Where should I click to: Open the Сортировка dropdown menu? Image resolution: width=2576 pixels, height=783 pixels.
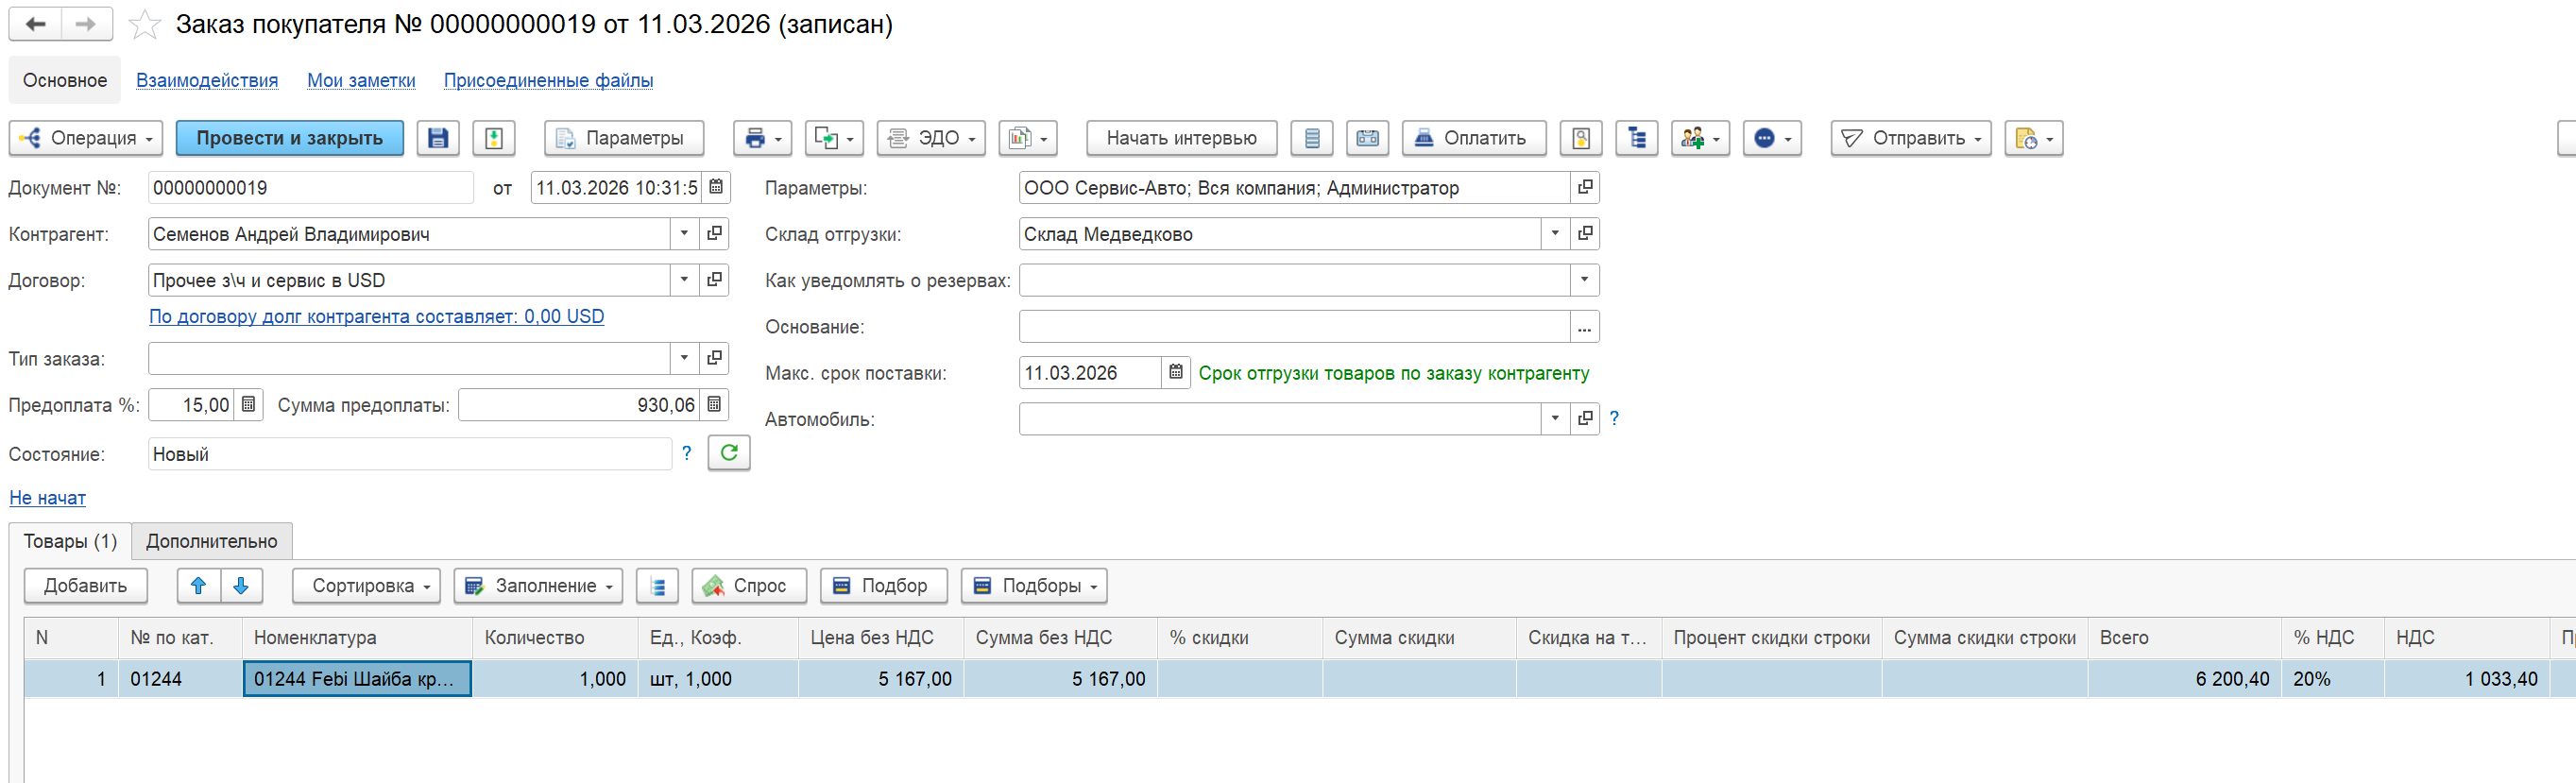(366, 586)
